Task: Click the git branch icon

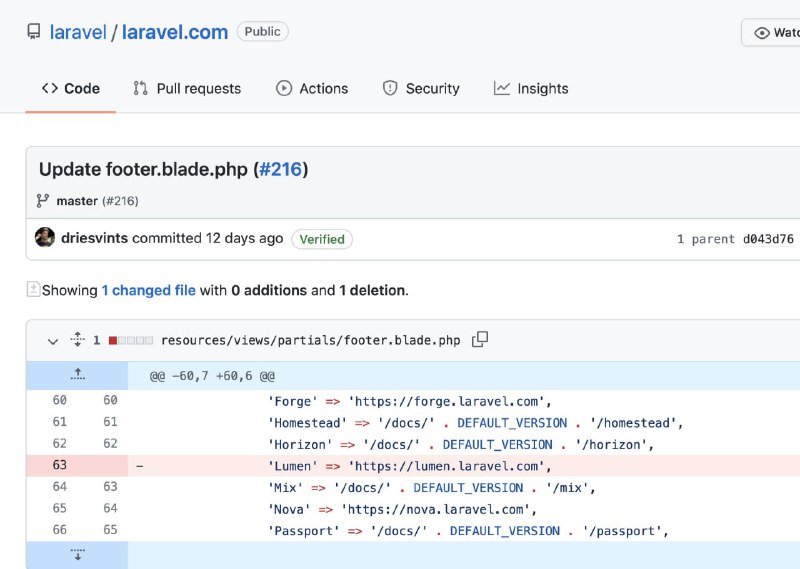Action: tap(43, 201)
